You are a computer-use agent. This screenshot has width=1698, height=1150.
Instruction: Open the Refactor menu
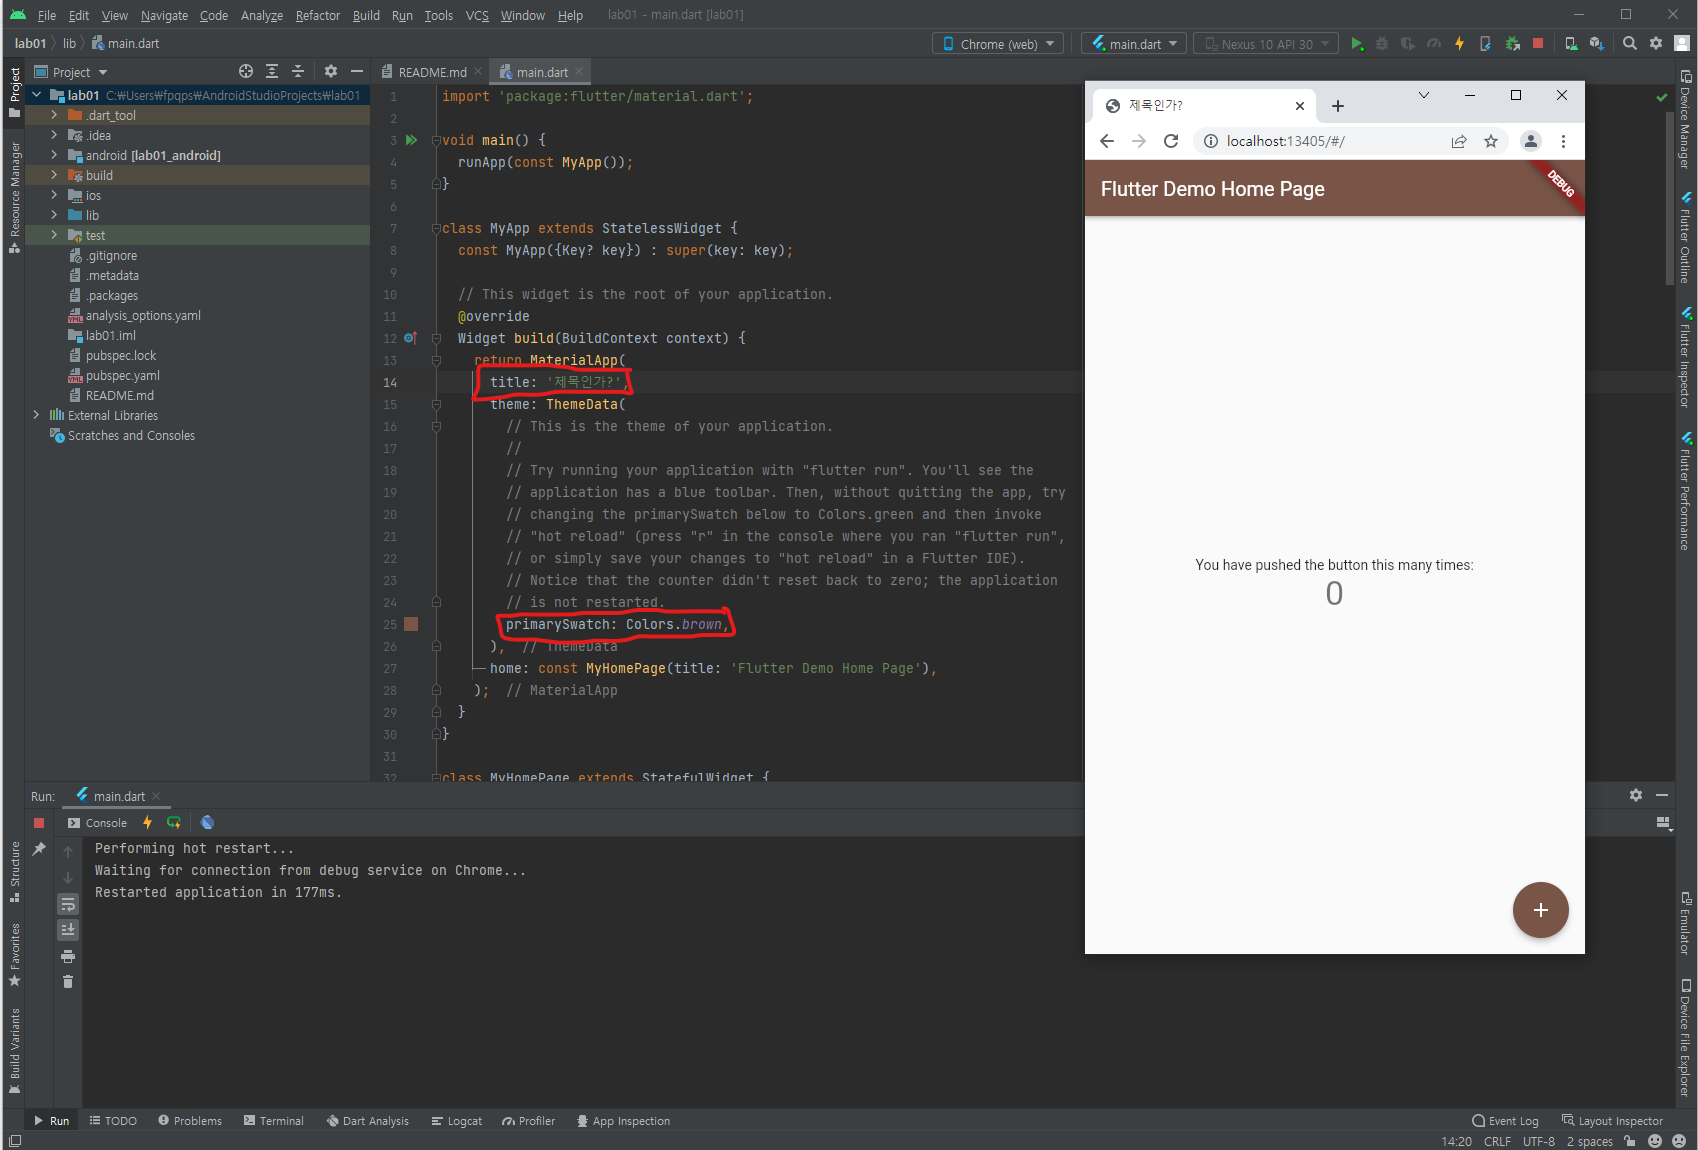(x=318, y=15)
